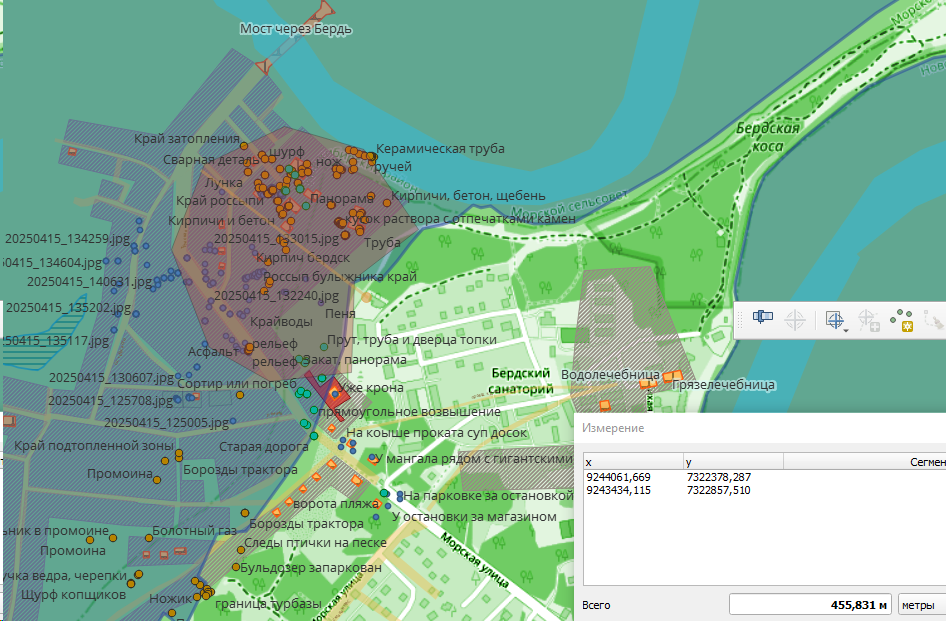Open the метры units dropdown

pos(920,605)
